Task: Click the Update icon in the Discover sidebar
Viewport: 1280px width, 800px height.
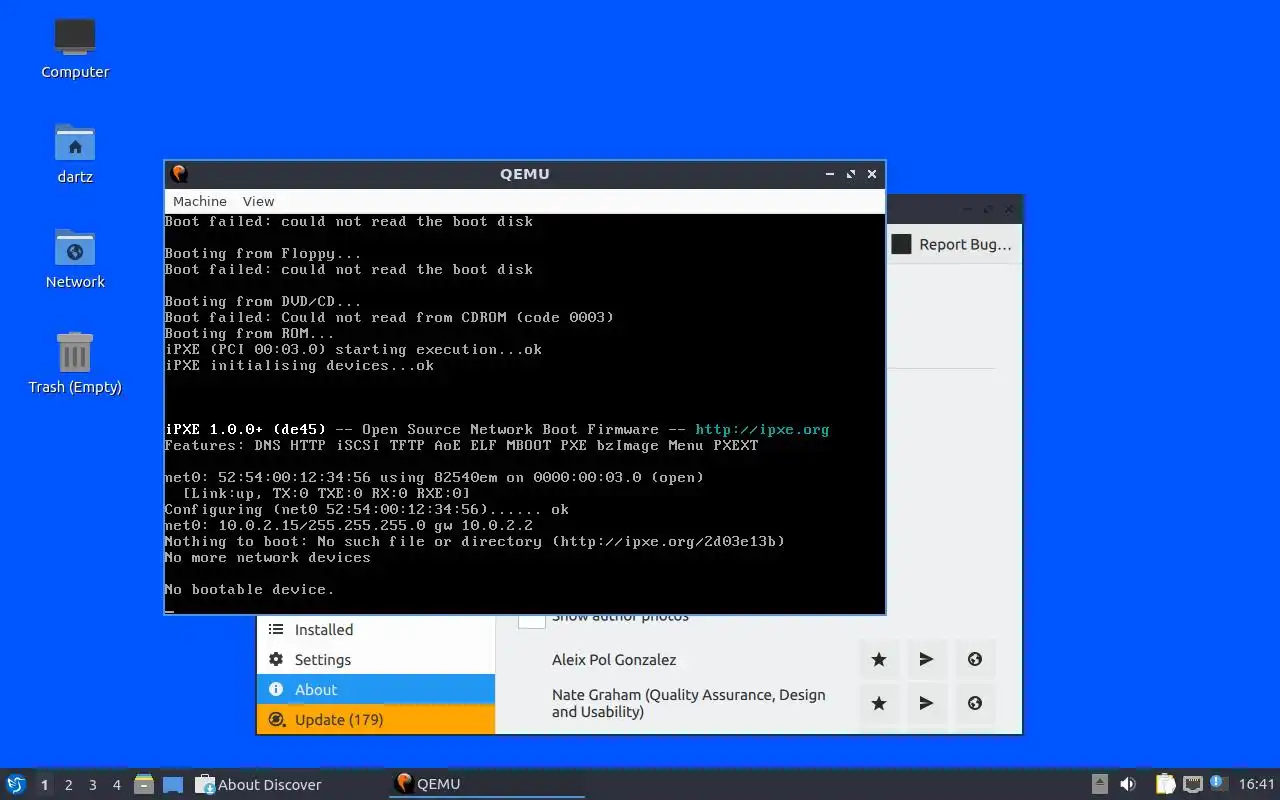Action: pyautogui.click(x=276, y=720)
